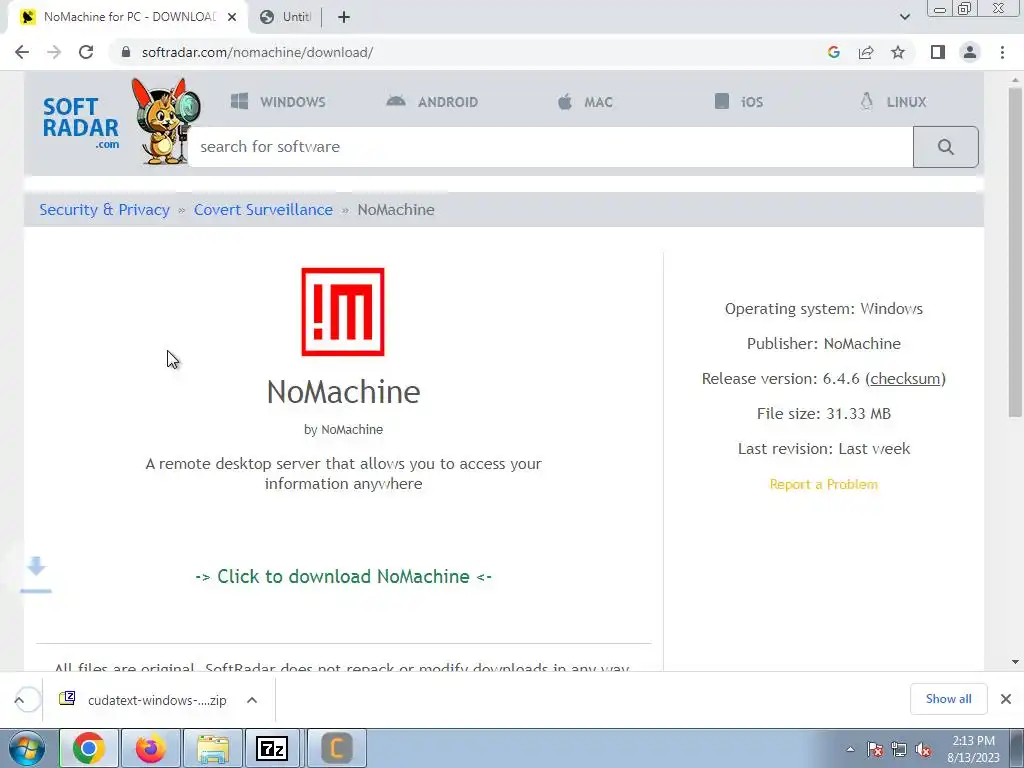This screenshot has height=768, width=1024.
Task: Click the NoMachine heading text
Action: pyautogui.click(x=344, y=392)
